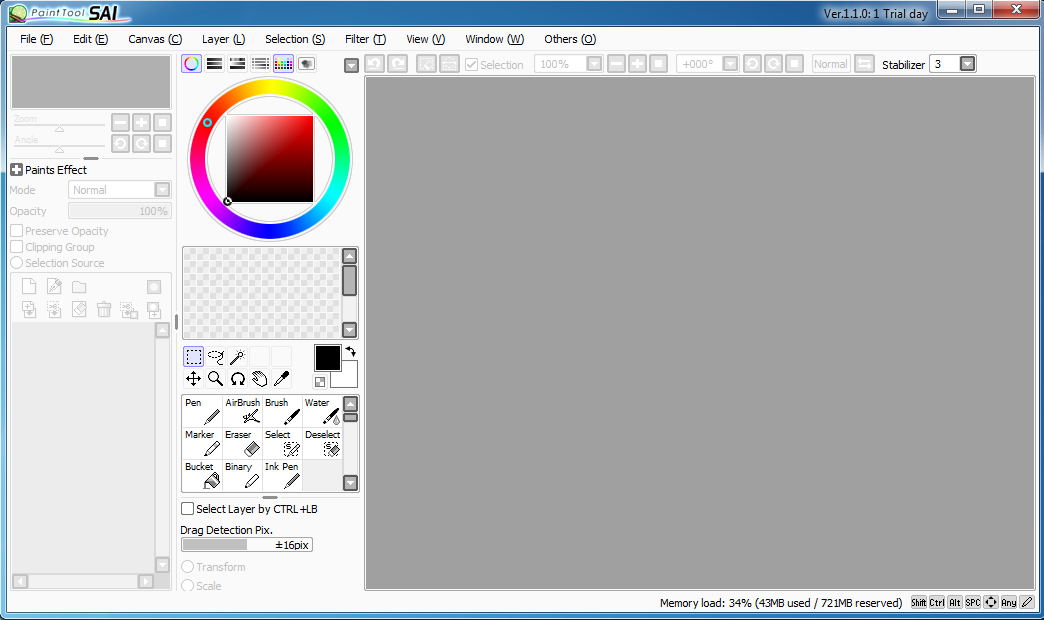The width and height of the screenshot is (1044, 620).
Task: Open the Filter menu
Action: [x=365, y=39]
